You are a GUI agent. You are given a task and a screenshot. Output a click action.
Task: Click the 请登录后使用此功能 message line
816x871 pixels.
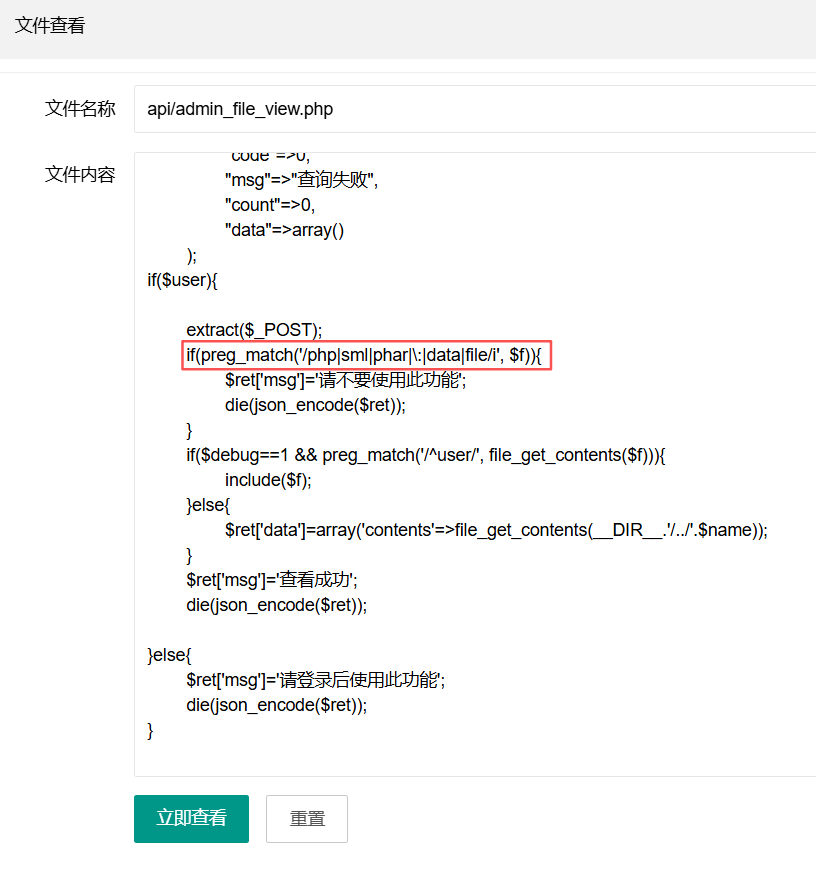[x=315, y=680]
